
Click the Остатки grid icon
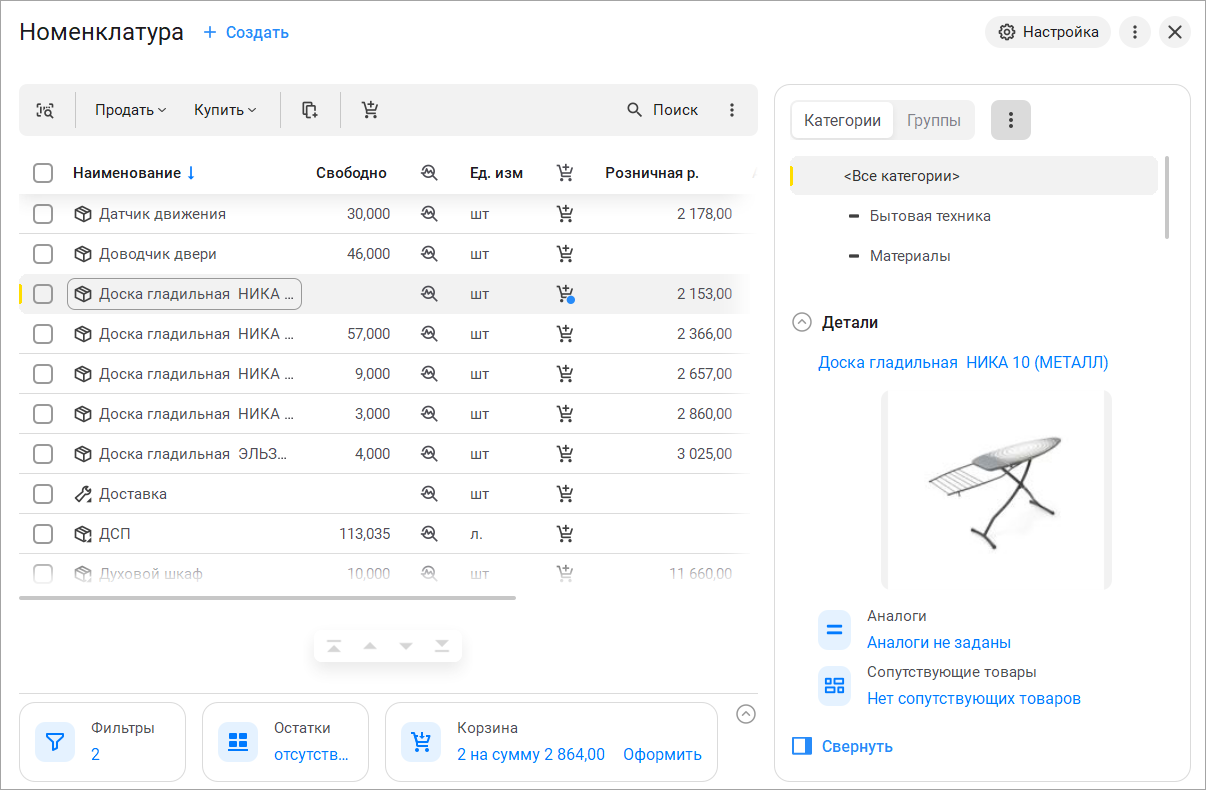(238, 742)
